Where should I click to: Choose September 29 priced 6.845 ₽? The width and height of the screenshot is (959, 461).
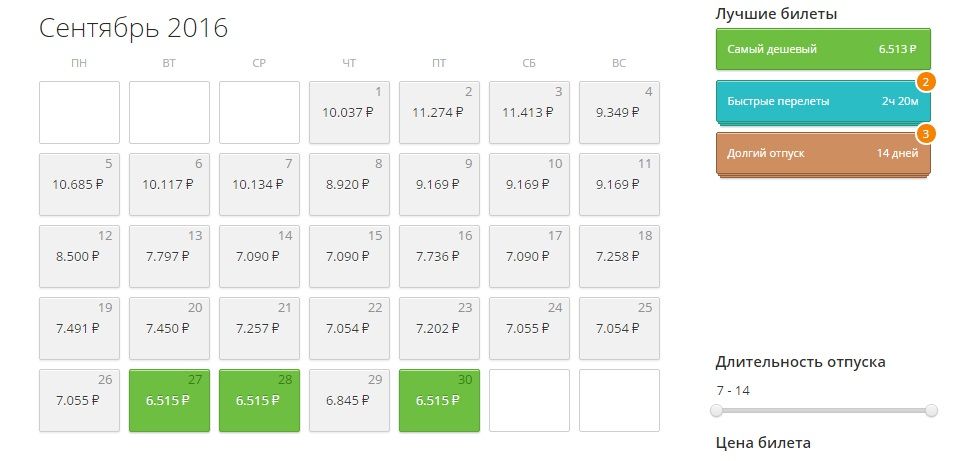click(349, 400)
